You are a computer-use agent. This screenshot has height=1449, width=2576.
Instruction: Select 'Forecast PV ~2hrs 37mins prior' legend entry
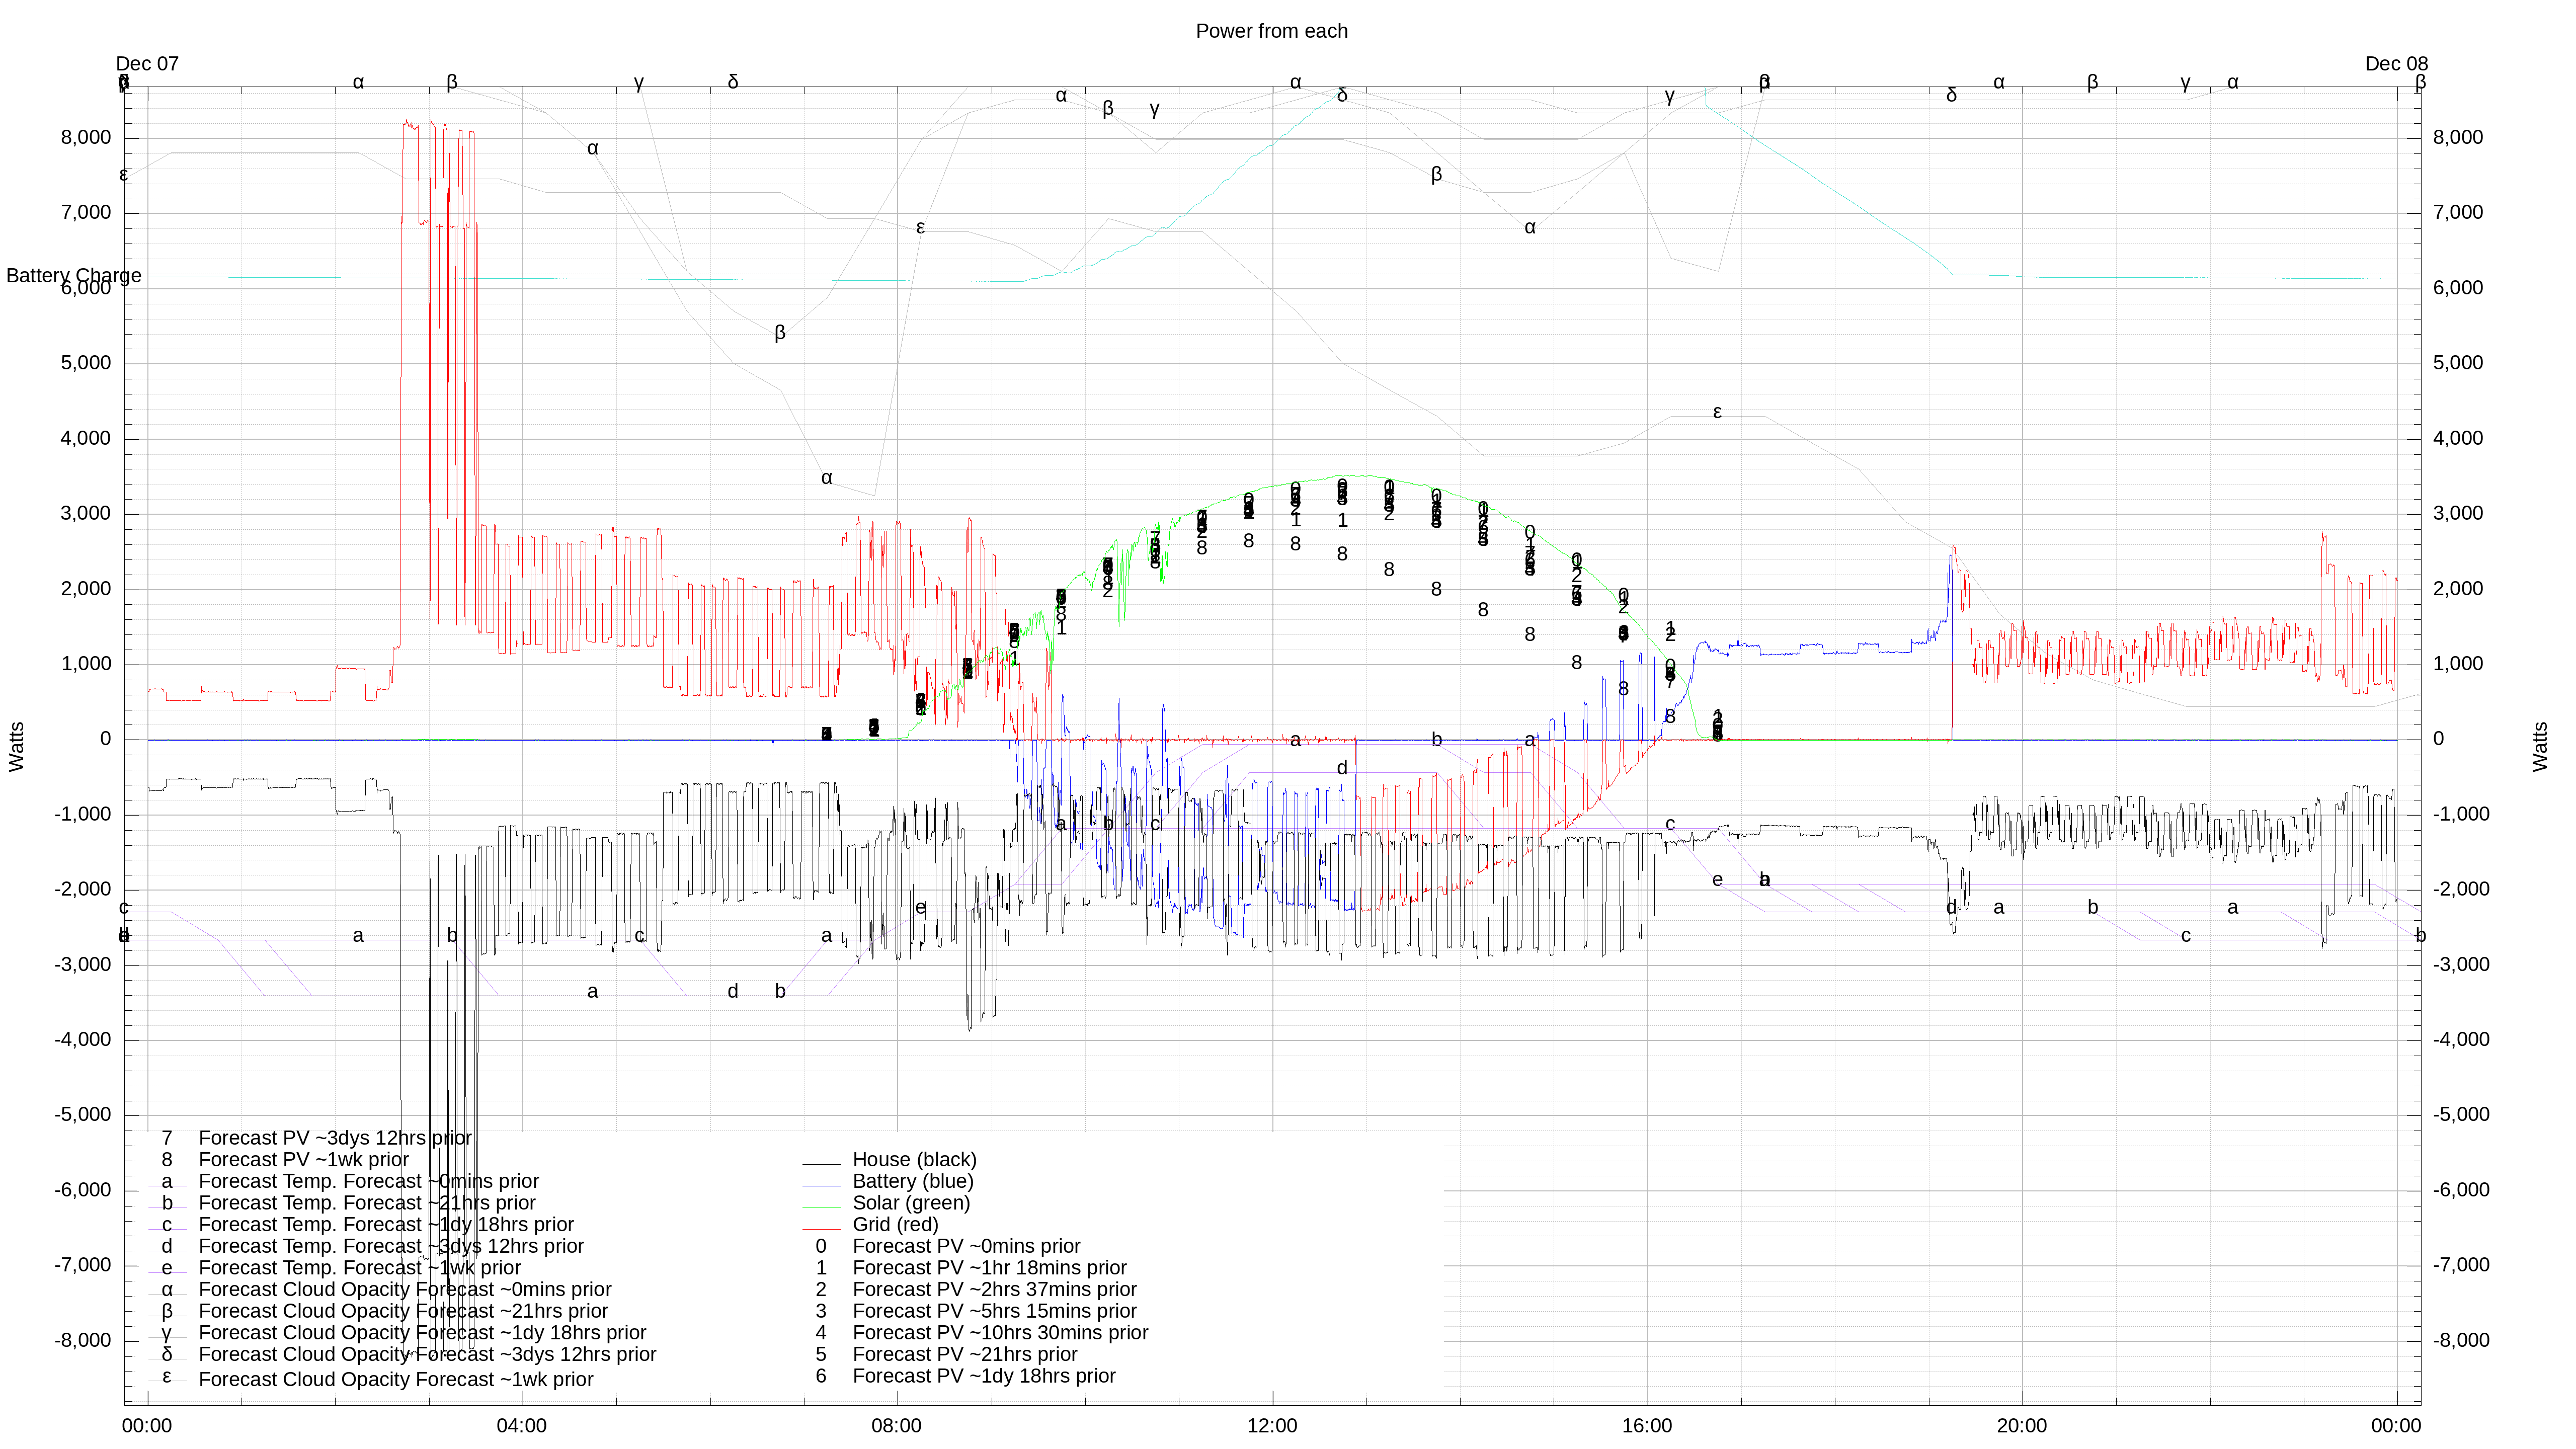pos(994,1289)
